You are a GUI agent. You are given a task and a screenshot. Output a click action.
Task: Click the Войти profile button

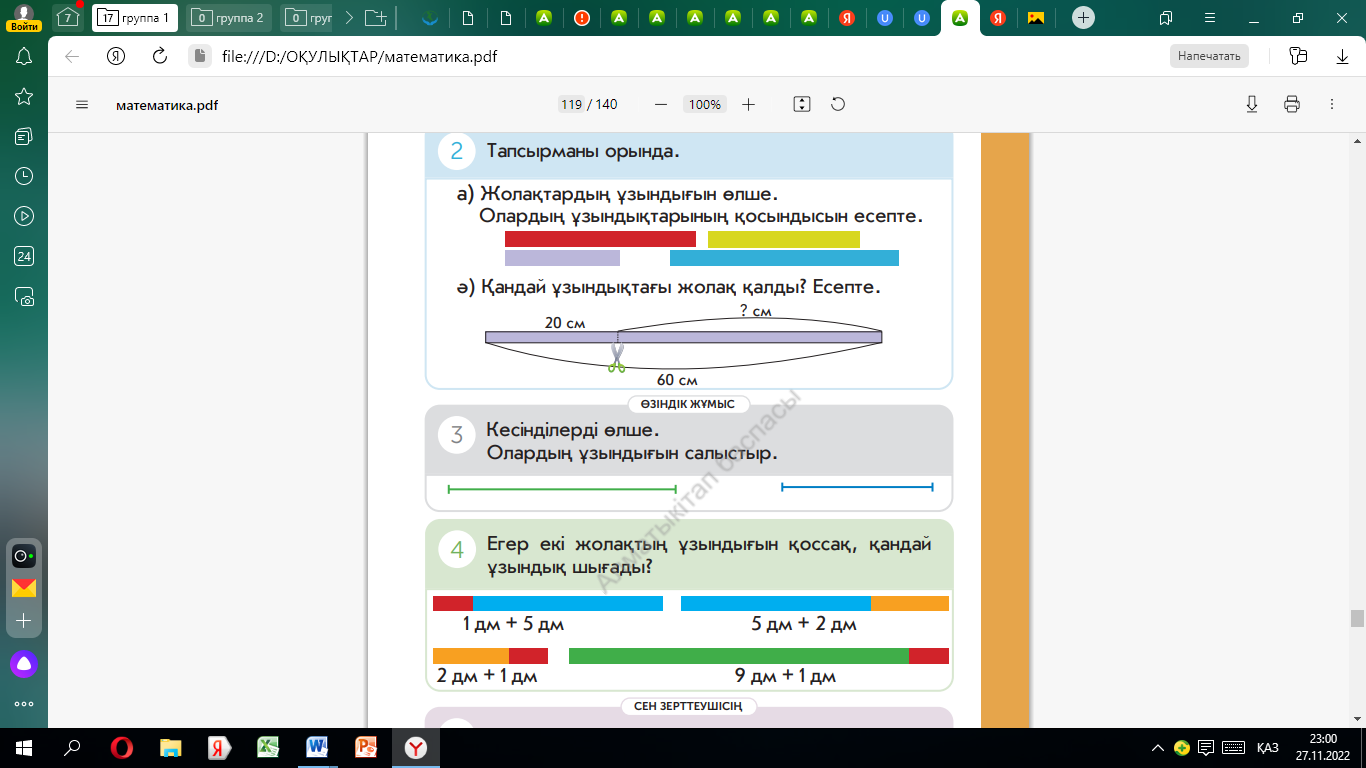pyautogui.click(x=24, y=18)
